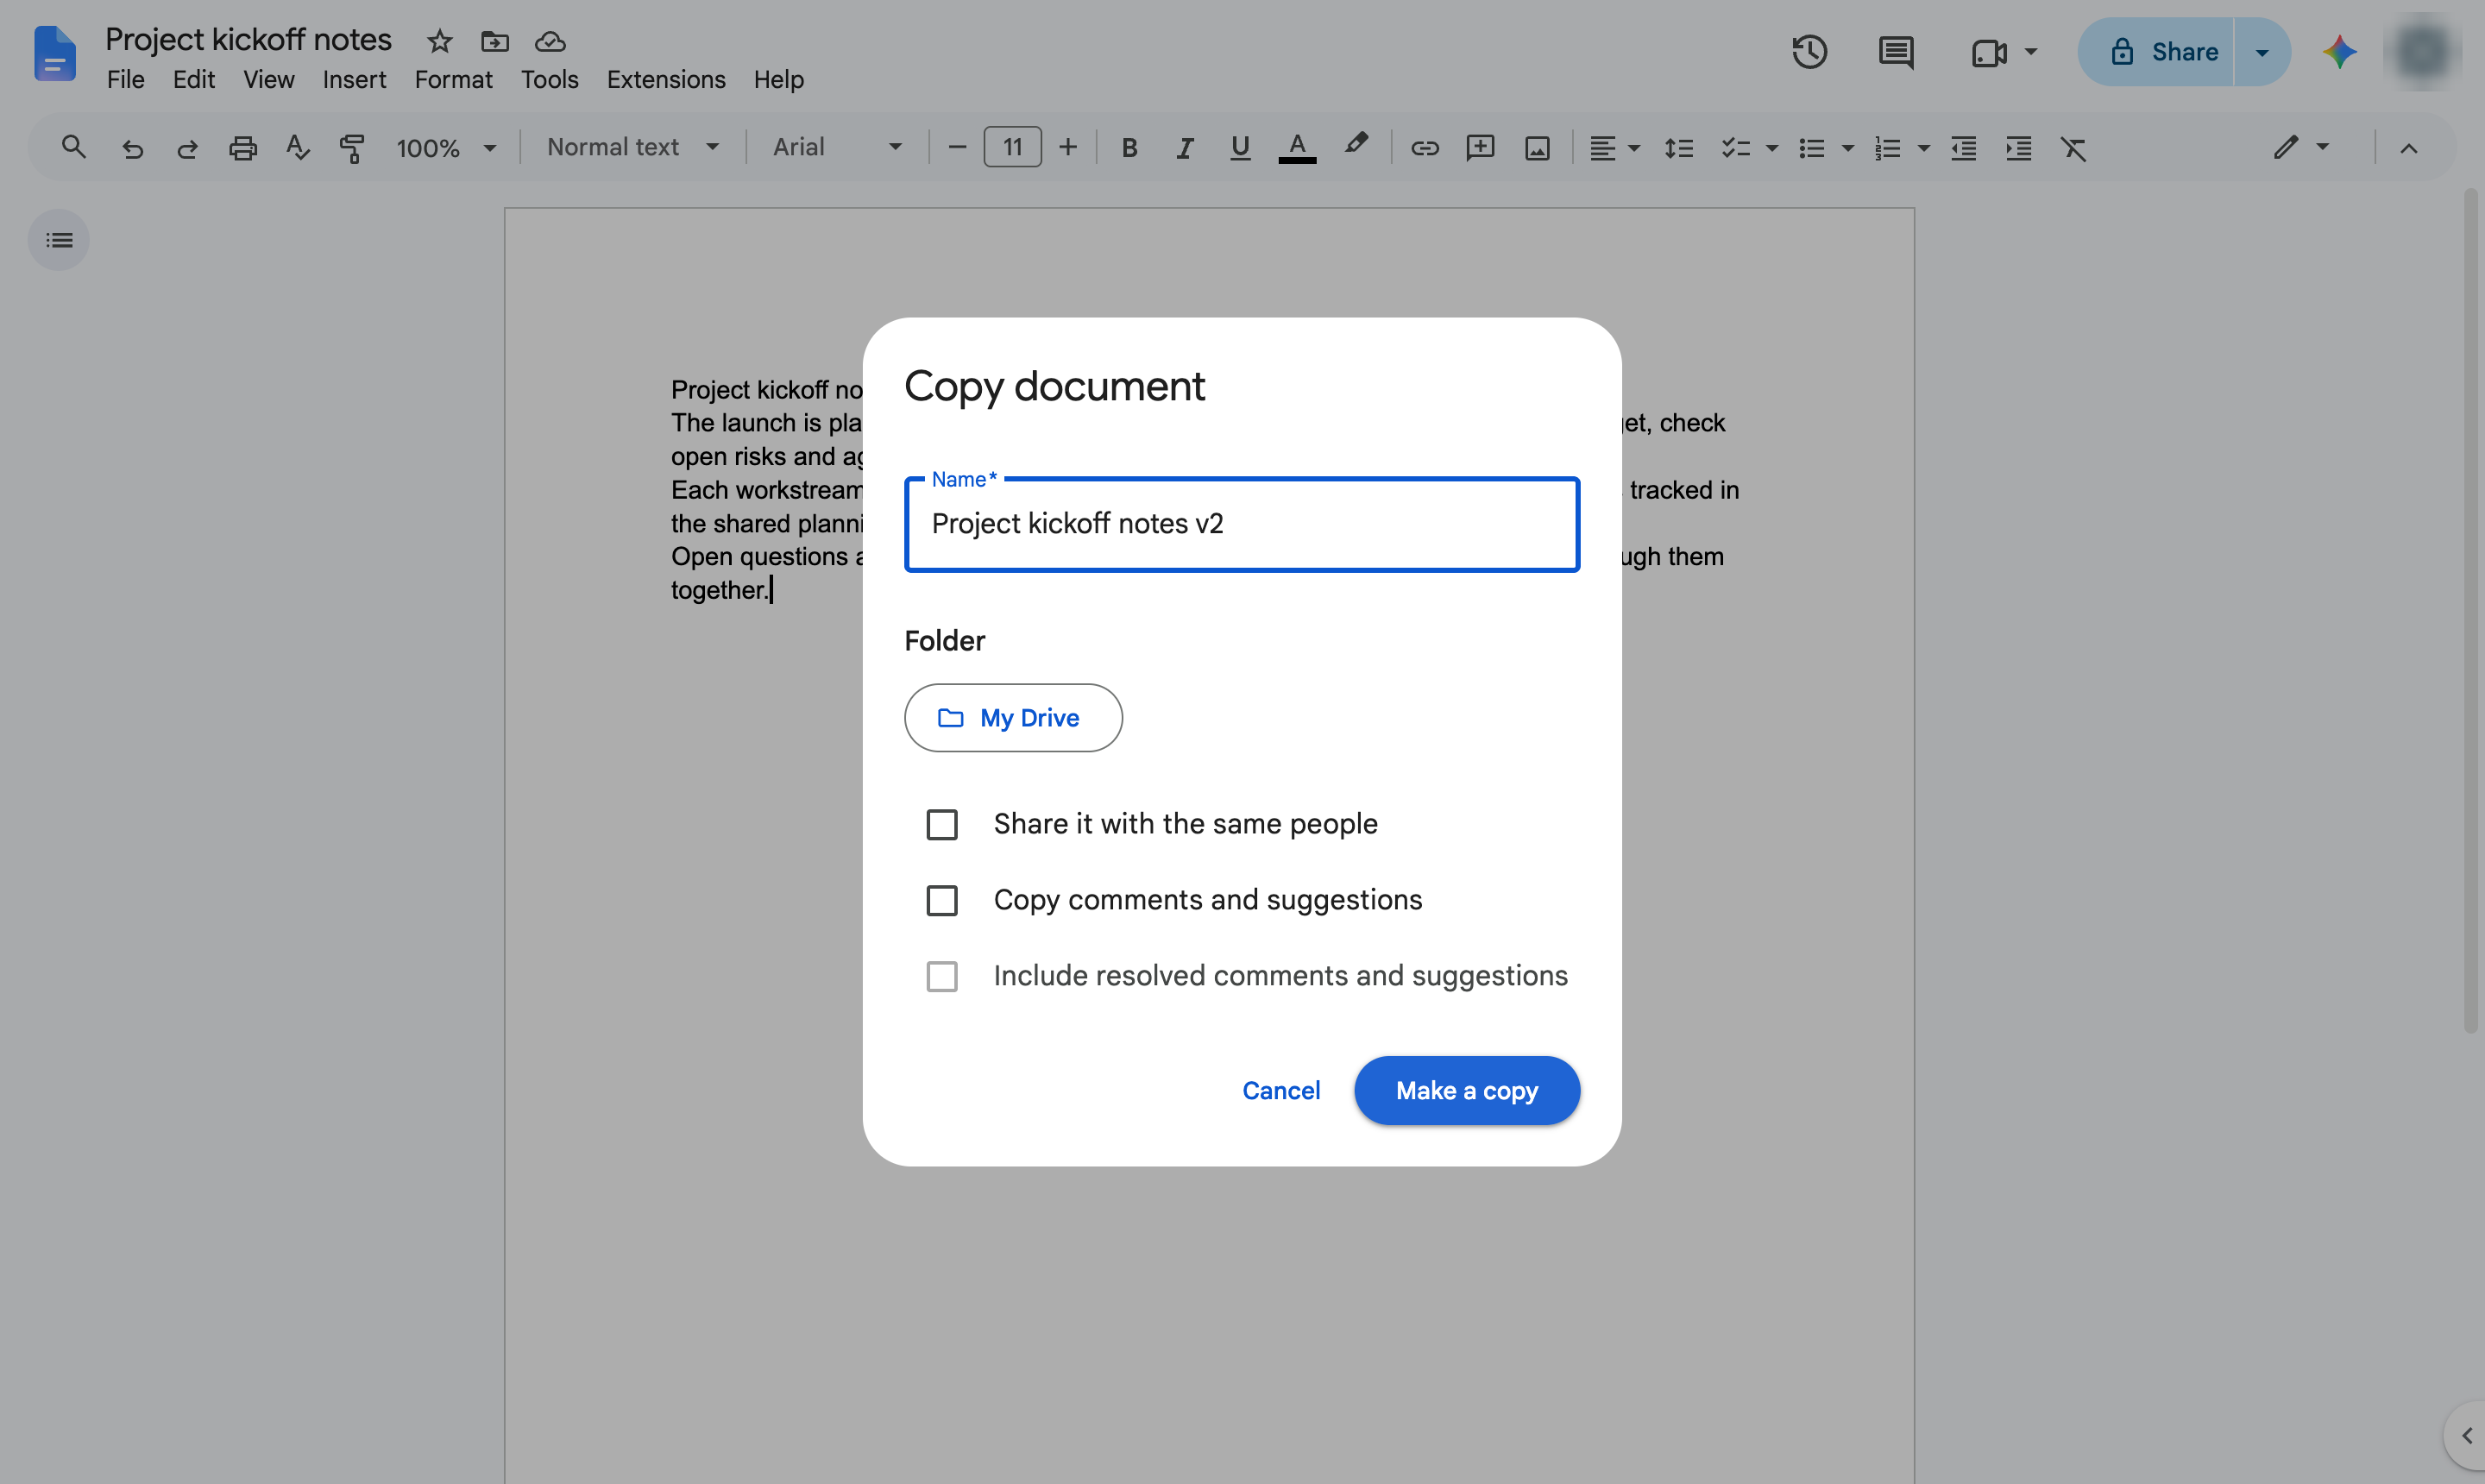Screen dimensions: 2485x1484
Task: Check Copy comments and suggestions
Action: click(x=942, y=900)
